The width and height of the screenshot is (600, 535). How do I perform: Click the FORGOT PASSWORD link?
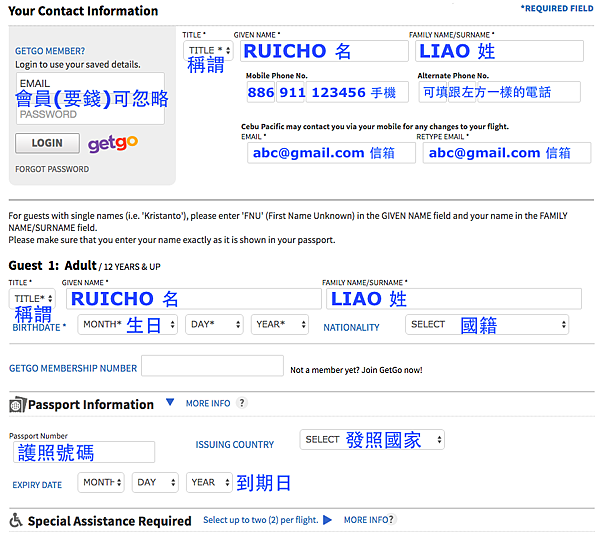tap(52, 169)
